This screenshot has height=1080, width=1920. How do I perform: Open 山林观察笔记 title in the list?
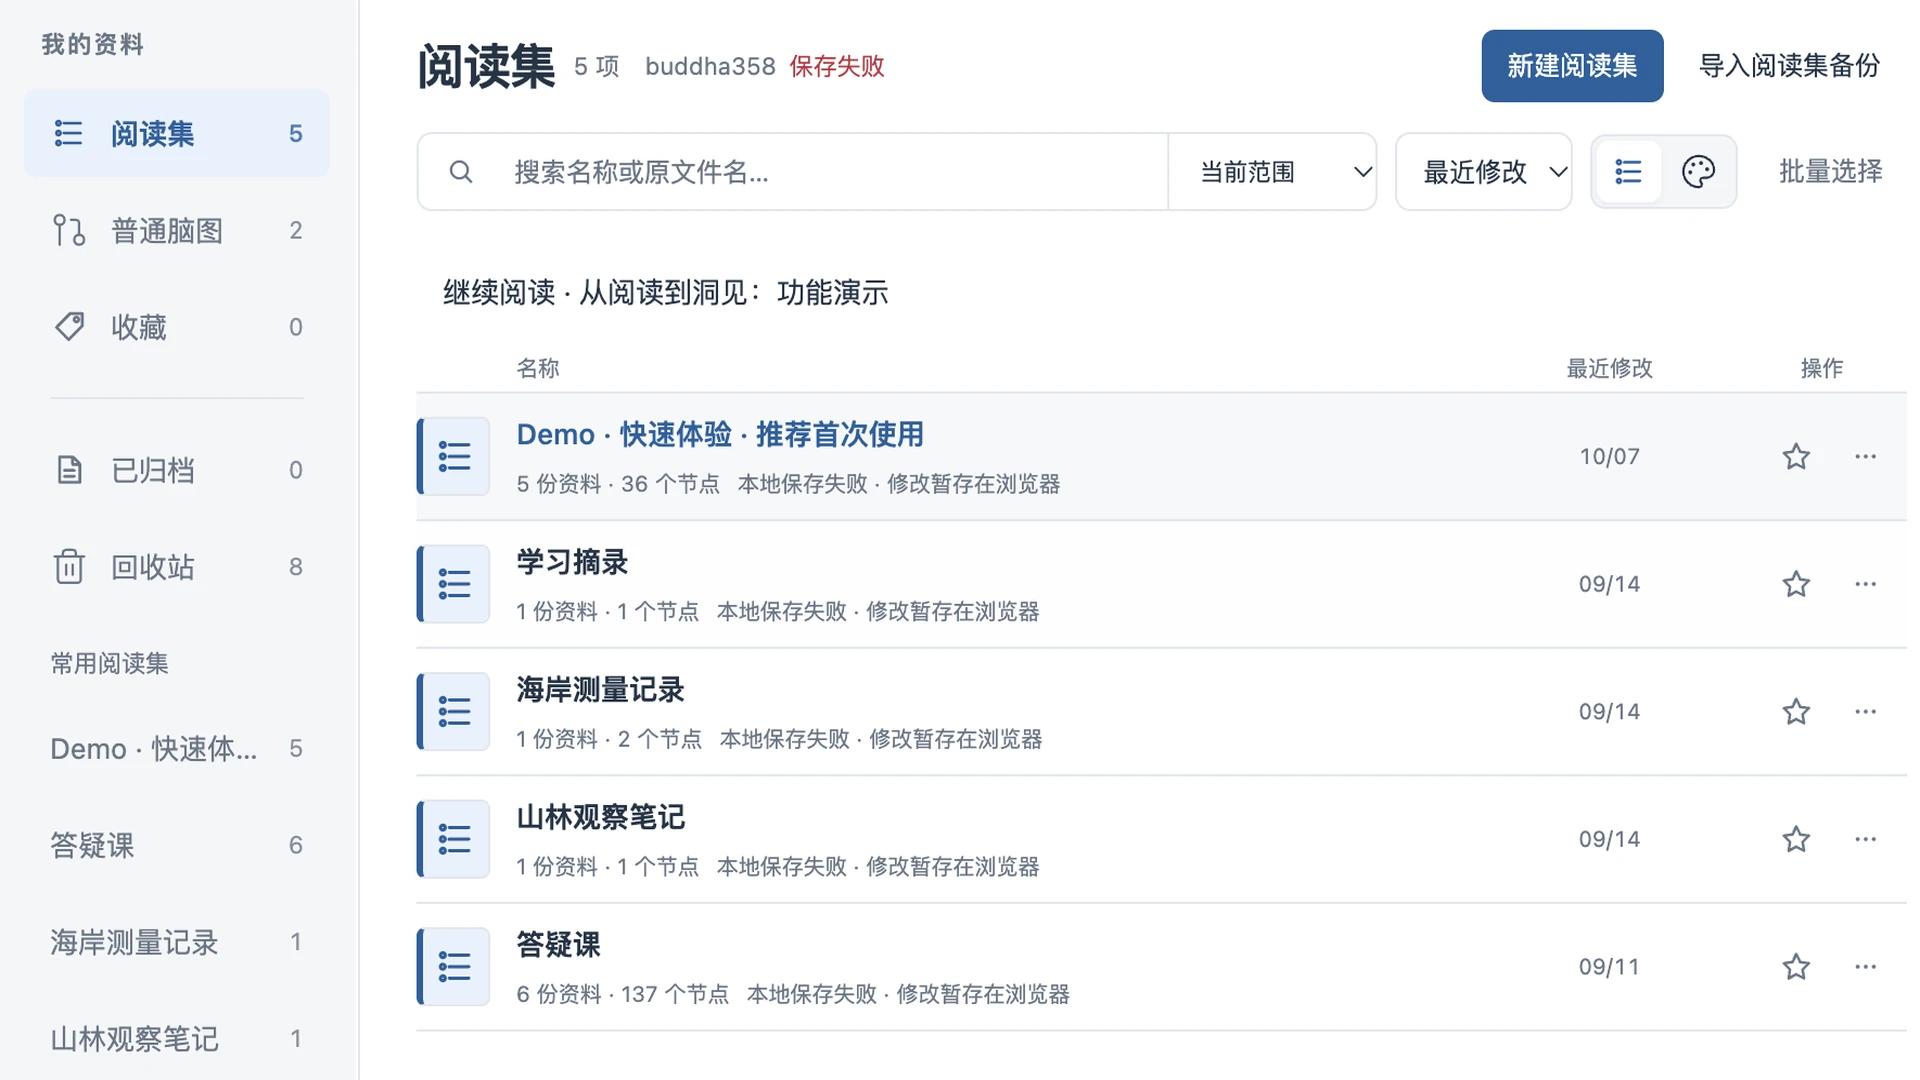tap(600, 817)
